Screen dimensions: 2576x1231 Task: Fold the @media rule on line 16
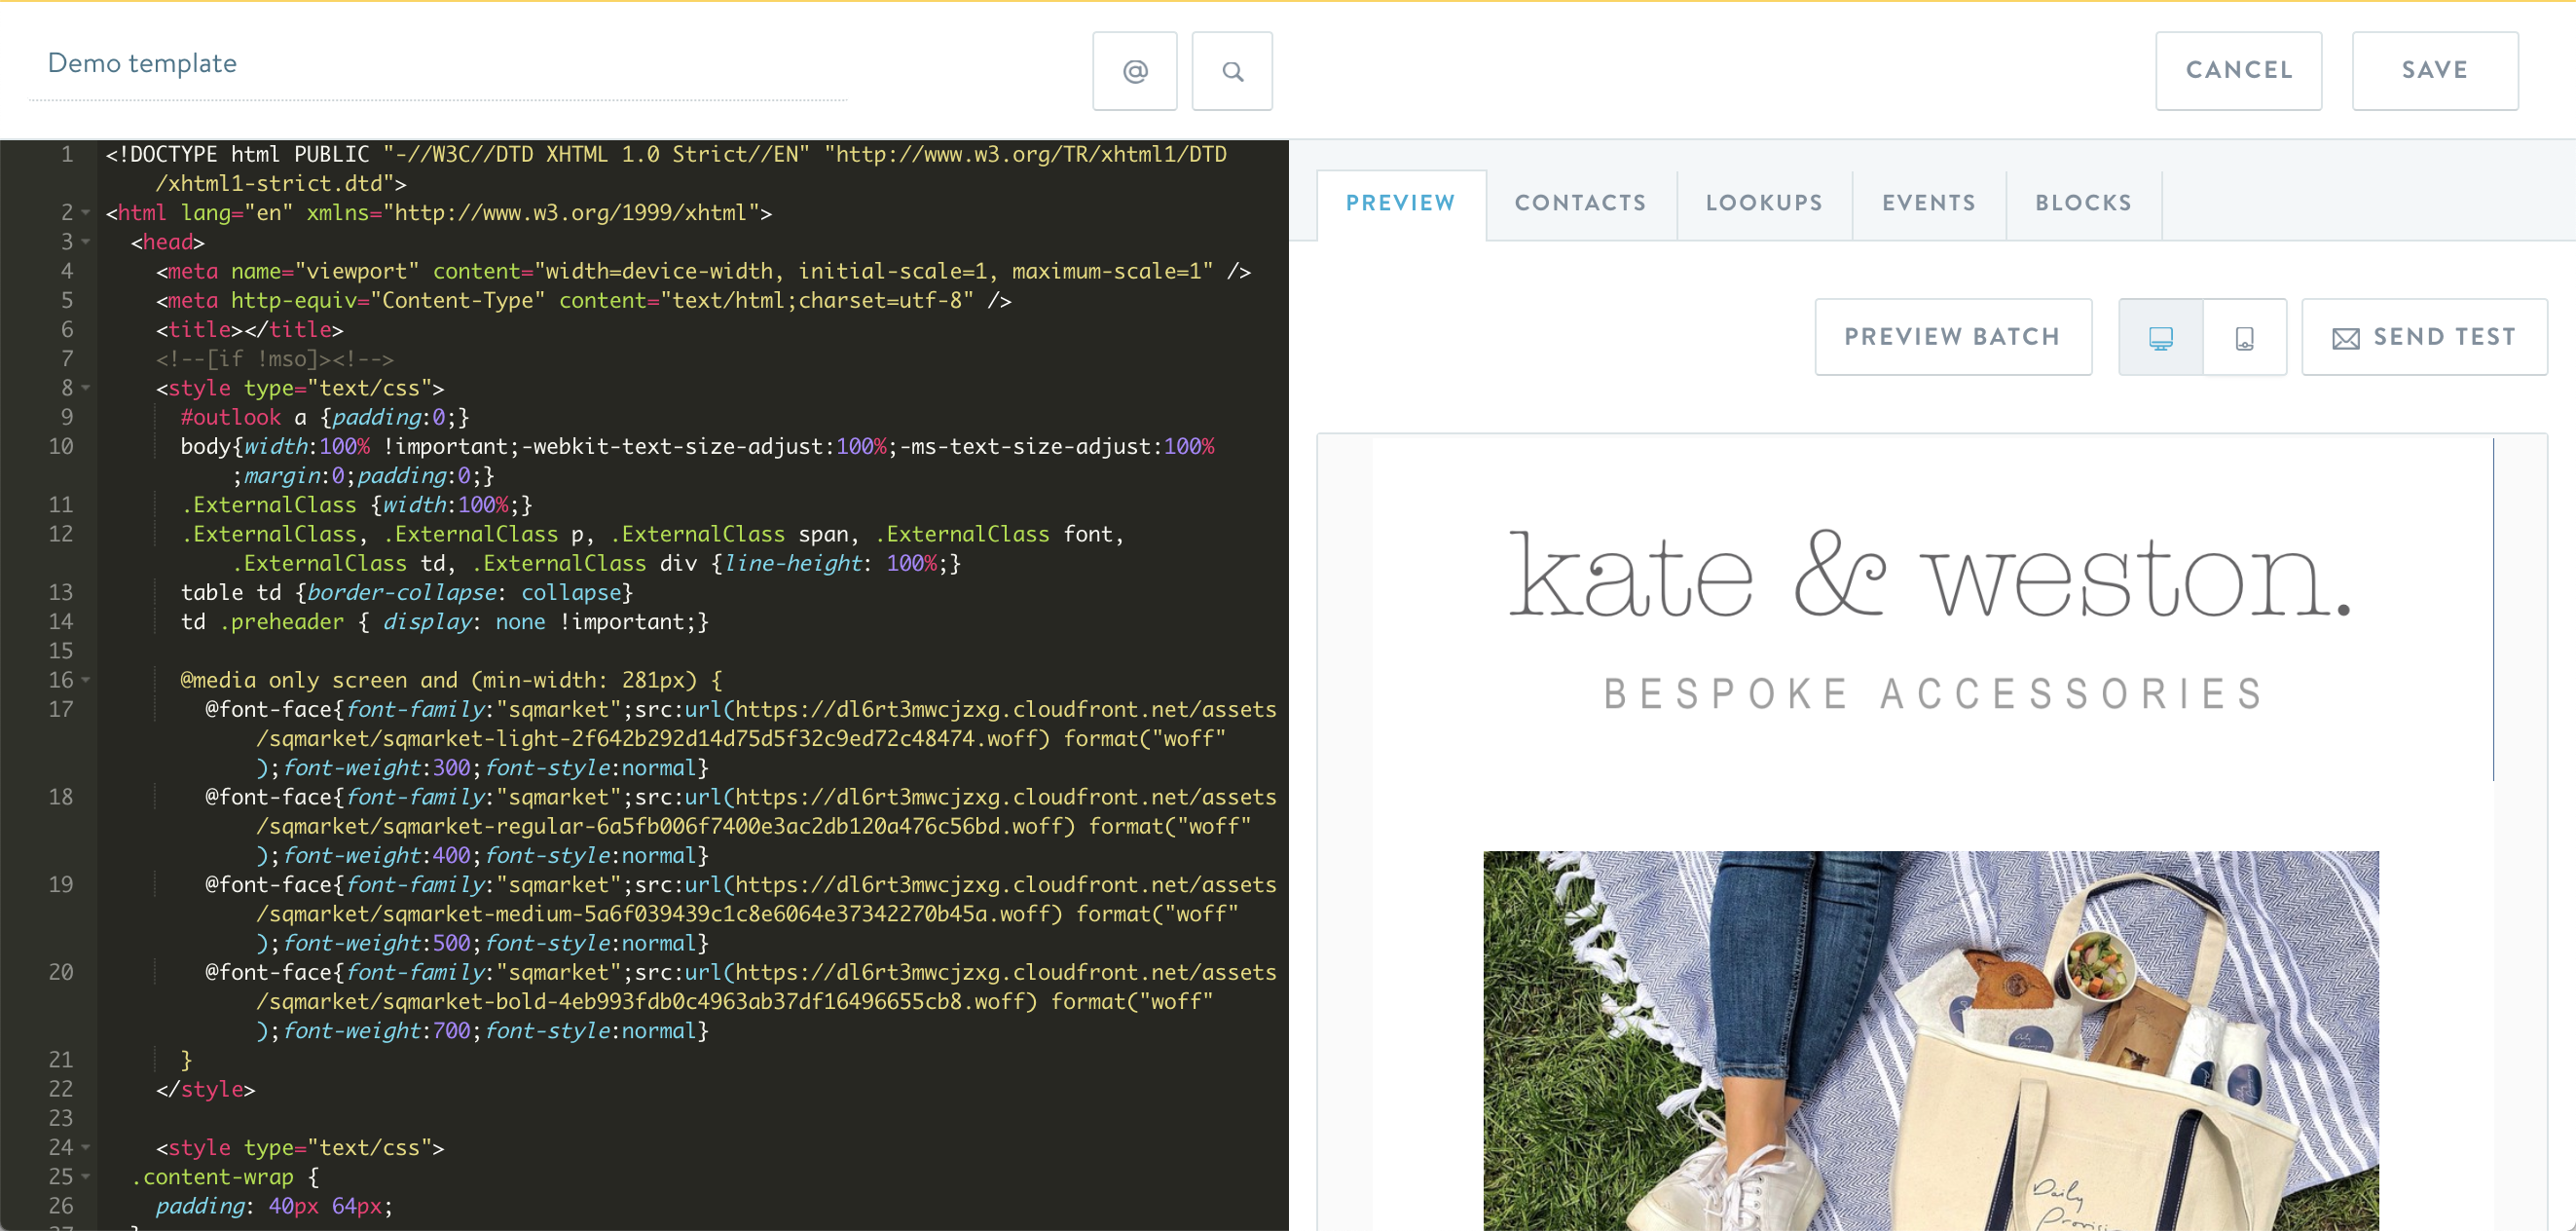click(86, 680)
